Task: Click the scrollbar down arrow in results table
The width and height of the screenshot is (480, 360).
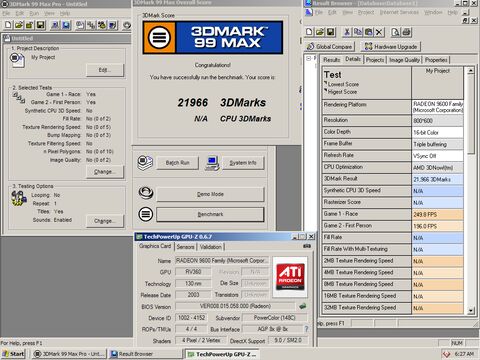Action: [470, 310]
